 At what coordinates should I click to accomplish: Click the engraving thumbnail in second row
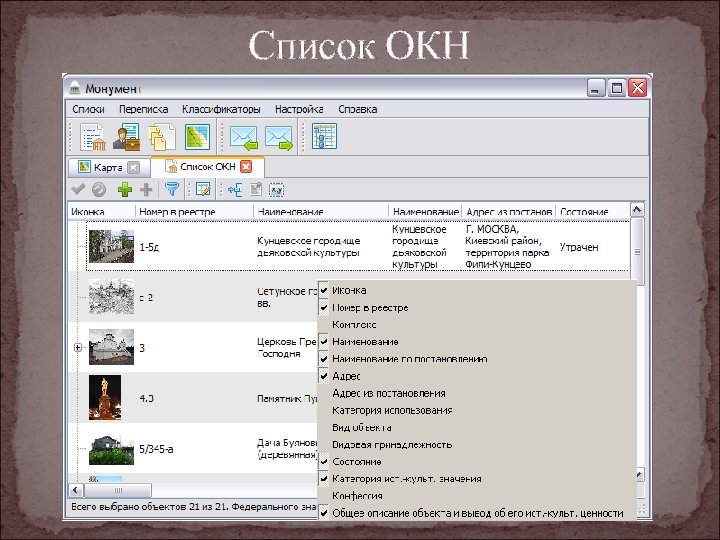tap(111, 297)
